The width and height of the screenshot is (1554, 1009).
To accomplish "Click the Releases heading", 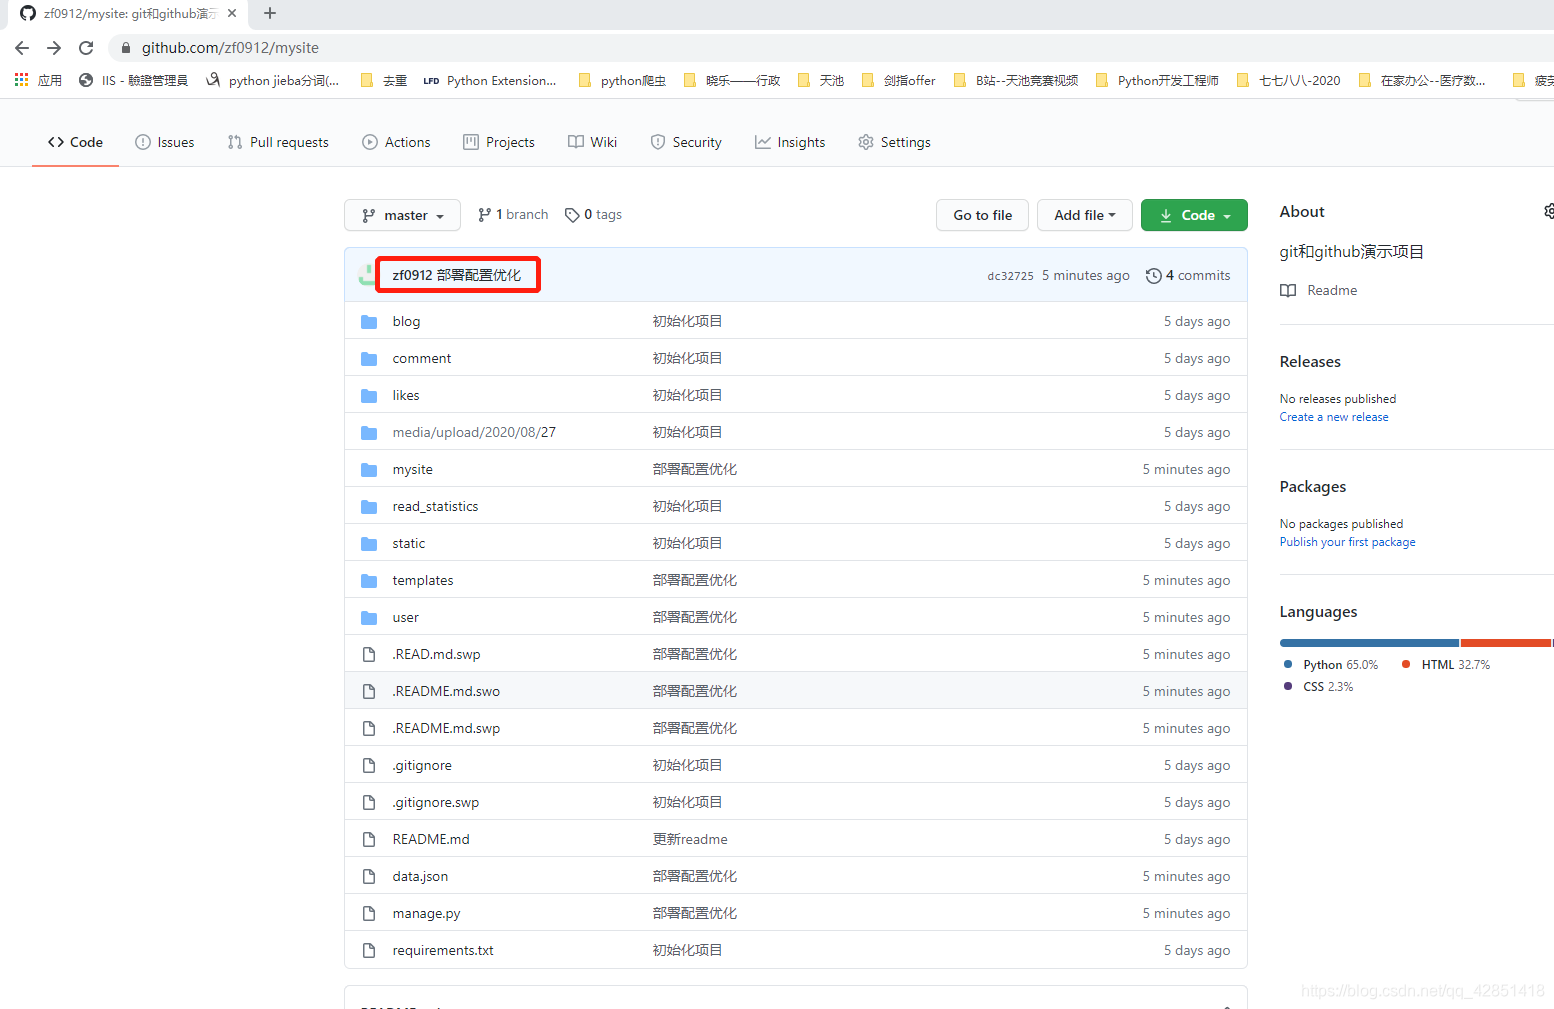I will (x=1310, y=362).
